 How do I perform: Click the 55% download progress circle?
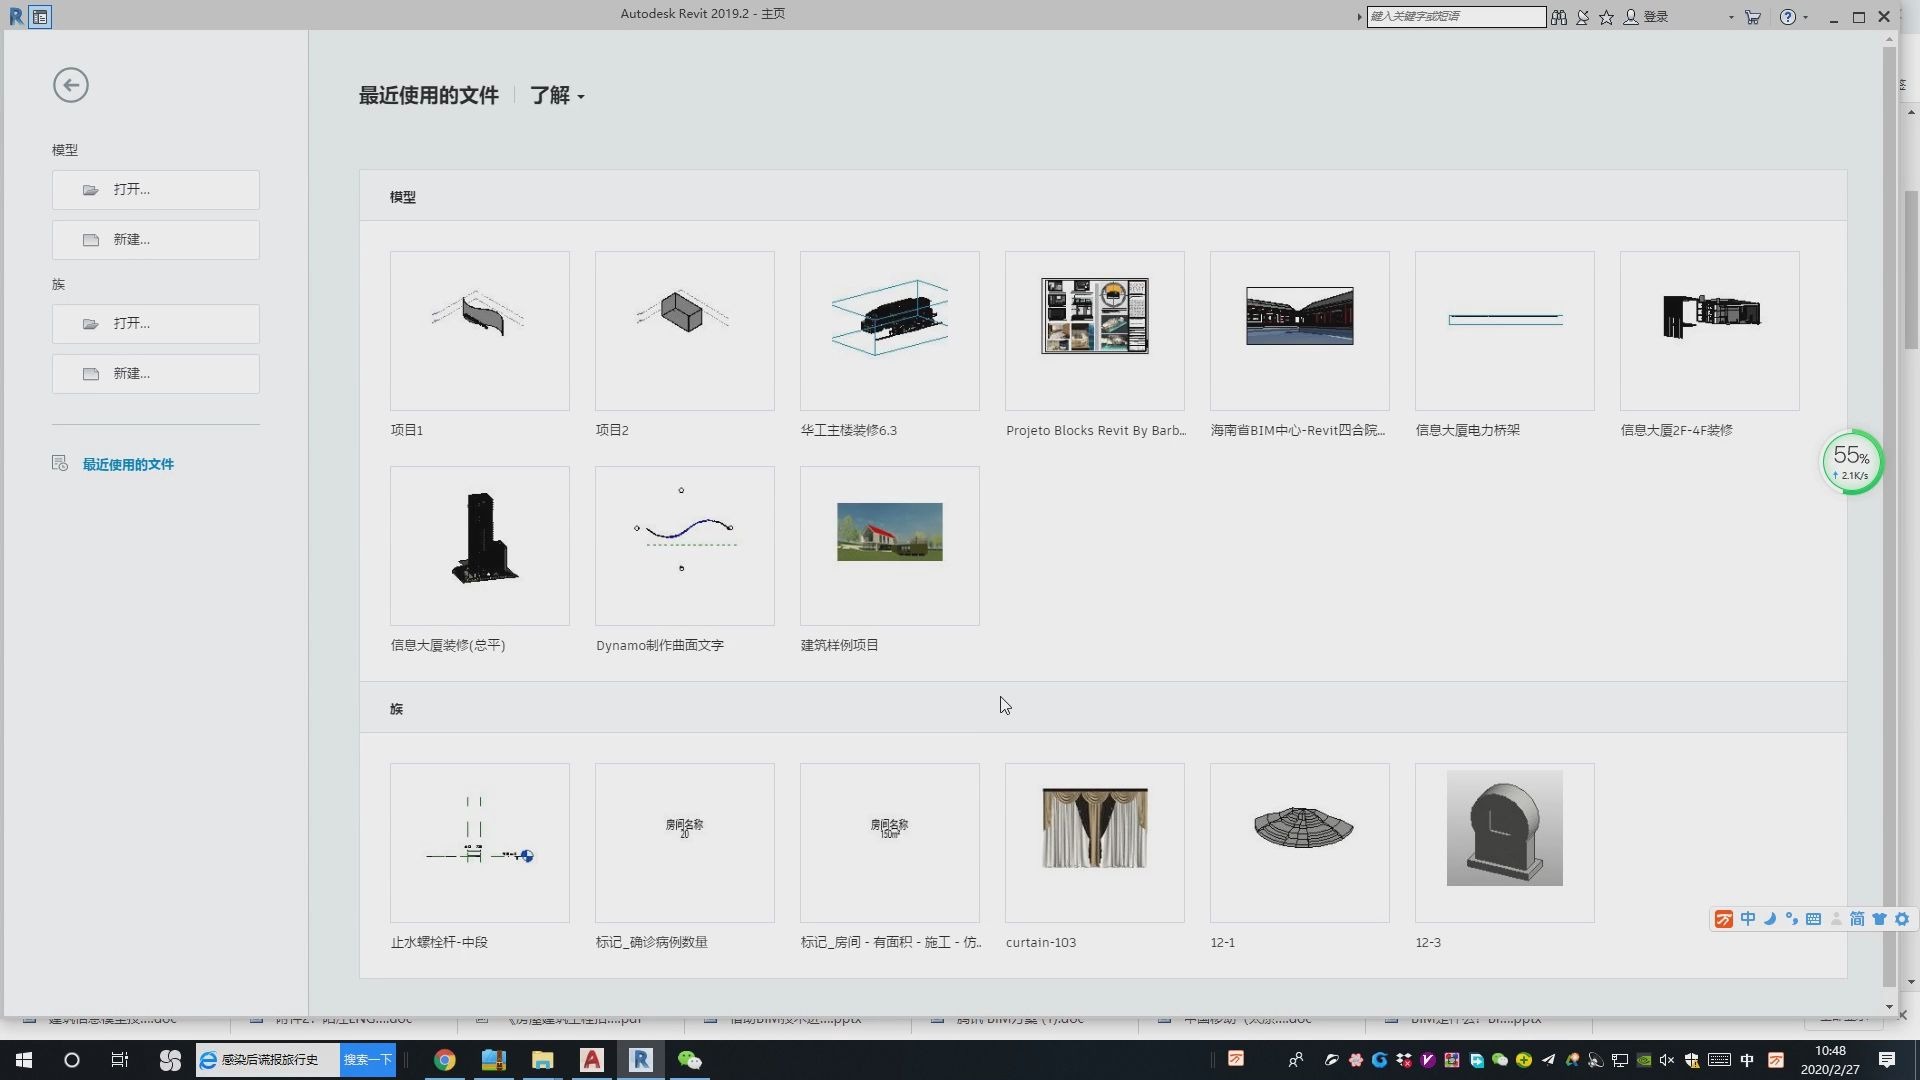pos(1852,461)
